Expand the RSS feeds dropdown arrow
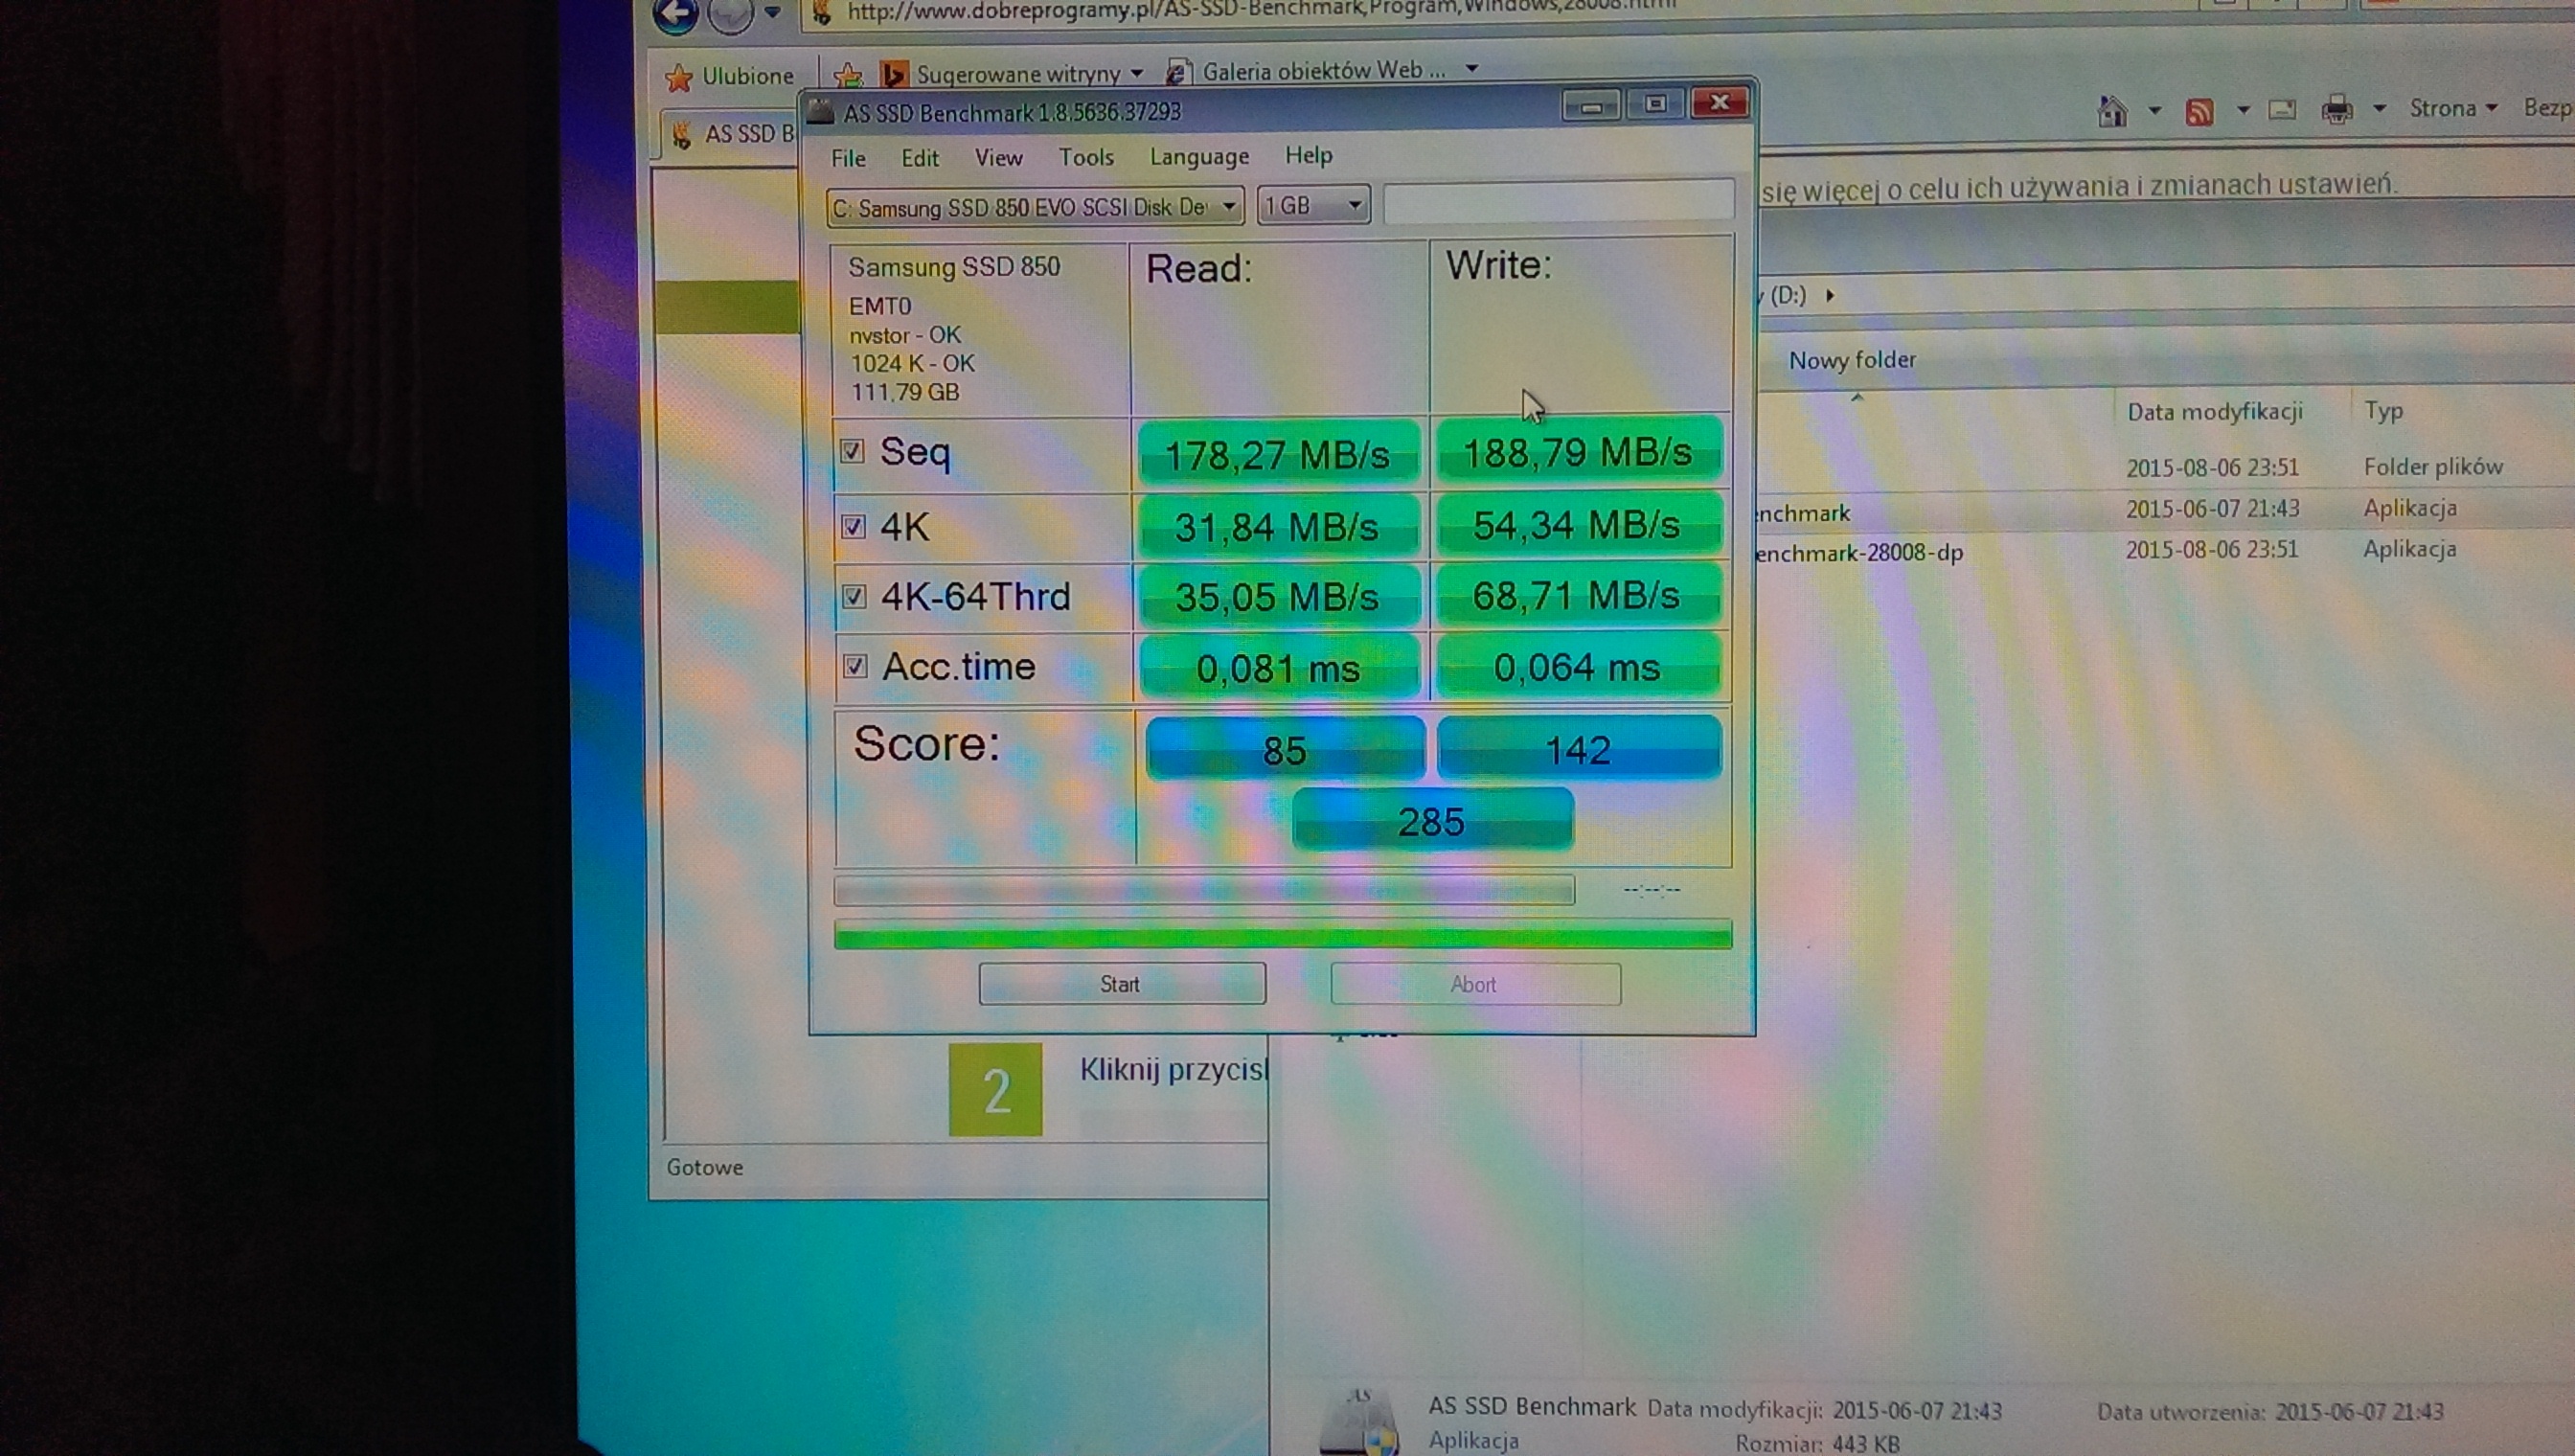Viewport: 2575px width, 1456px height. click(x=2243, y=110)
